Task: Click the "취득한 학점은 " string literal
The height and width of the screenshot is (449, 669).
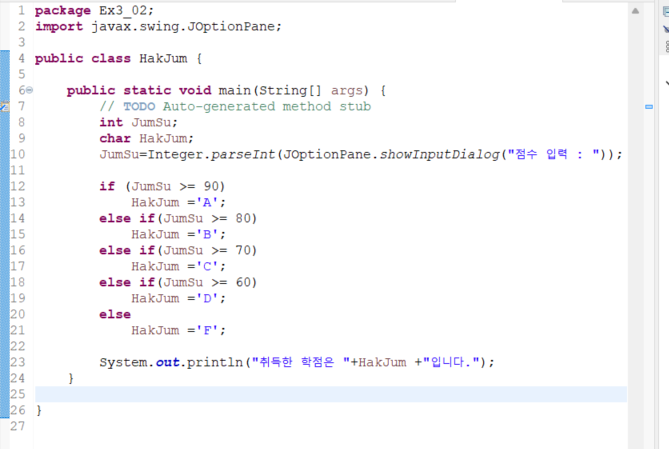Action: 300,362
